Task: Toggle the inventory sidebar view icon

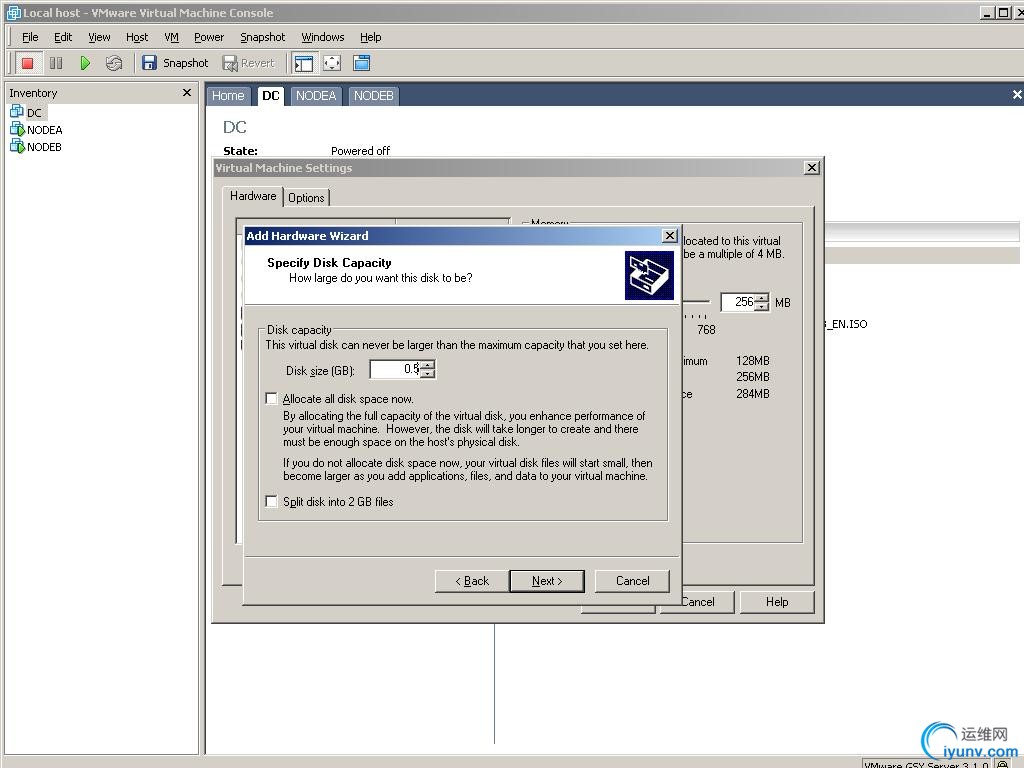Action: click(x=304, y=63)
